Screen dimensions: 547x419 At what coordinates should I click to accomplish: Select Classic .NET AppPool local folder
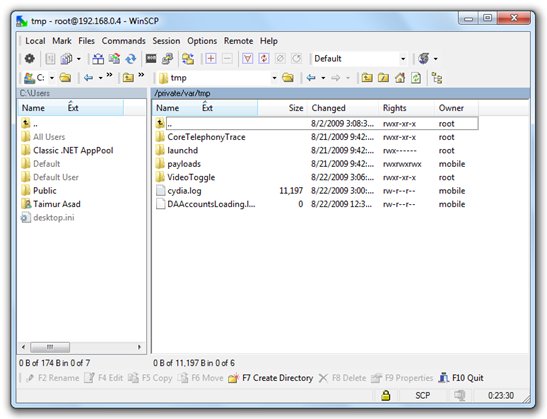tap(73, 150)
